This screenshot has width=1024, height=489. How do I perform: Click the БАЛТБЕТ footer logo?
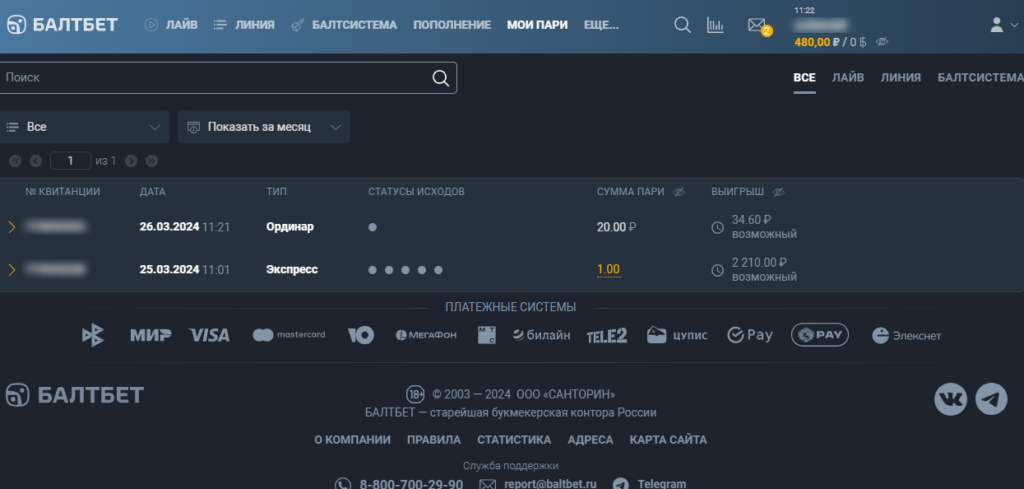pos(75,395)
